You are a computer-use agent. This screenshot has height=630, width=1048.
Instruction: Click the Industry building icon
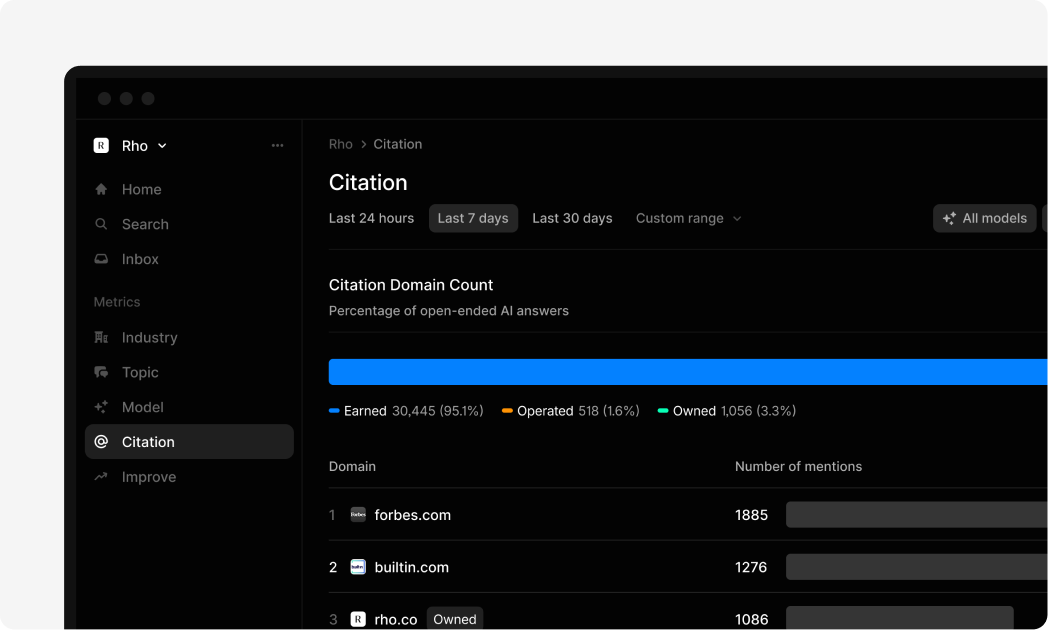pyautogui.click(x=101, y=337)
